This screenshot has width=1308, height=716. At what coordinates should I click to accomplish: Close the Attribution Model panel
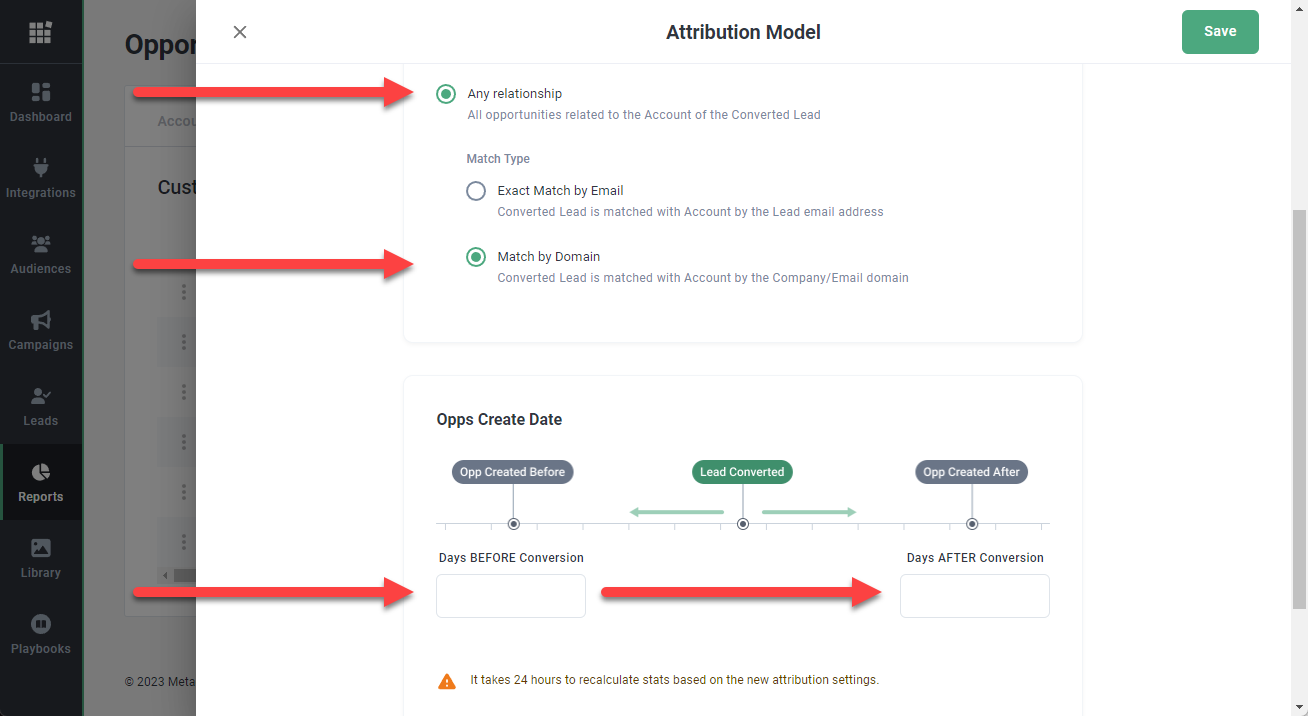[240, 32]
